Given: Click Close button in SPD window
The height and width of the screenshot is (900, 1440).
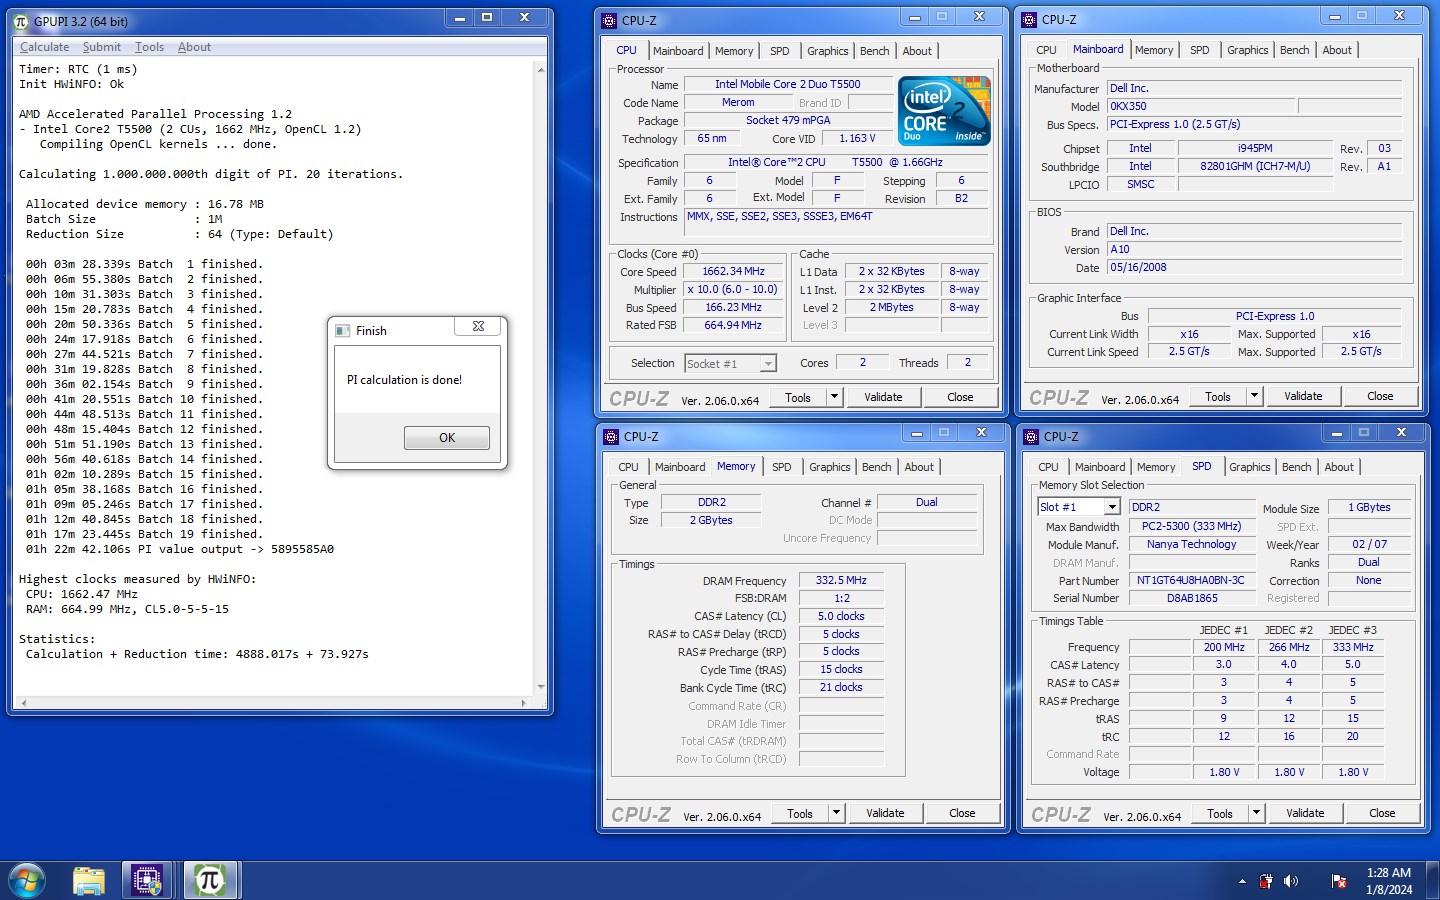Looking at the screenshot, I should pyautogui.click(x=1382, y=813).
